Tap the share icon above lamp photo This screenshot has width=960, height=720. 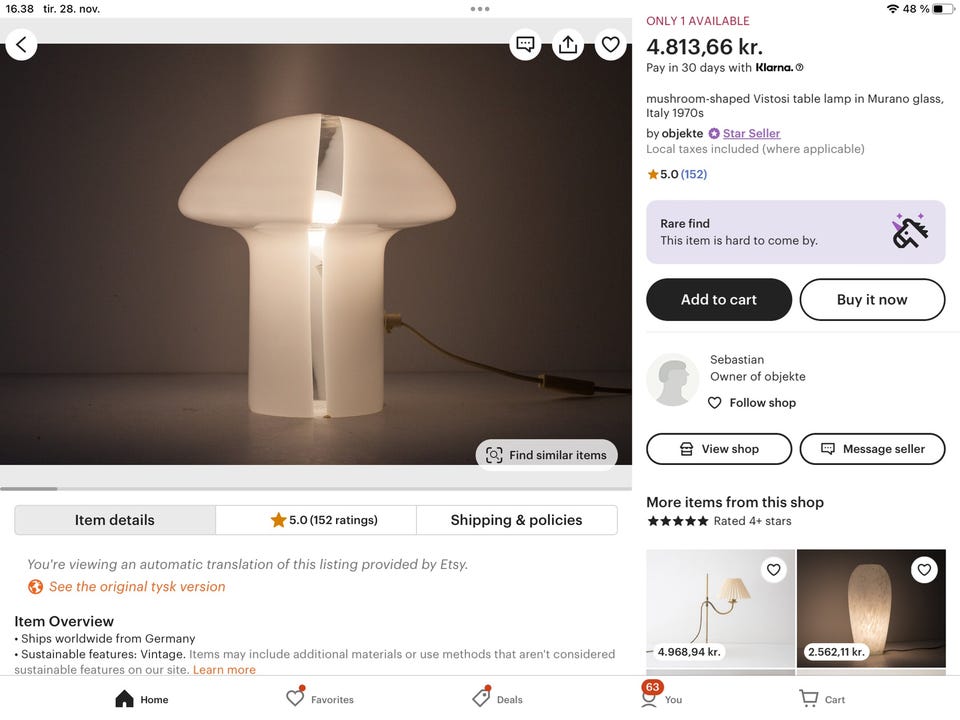pyautogui.click(x=568, y=44)
